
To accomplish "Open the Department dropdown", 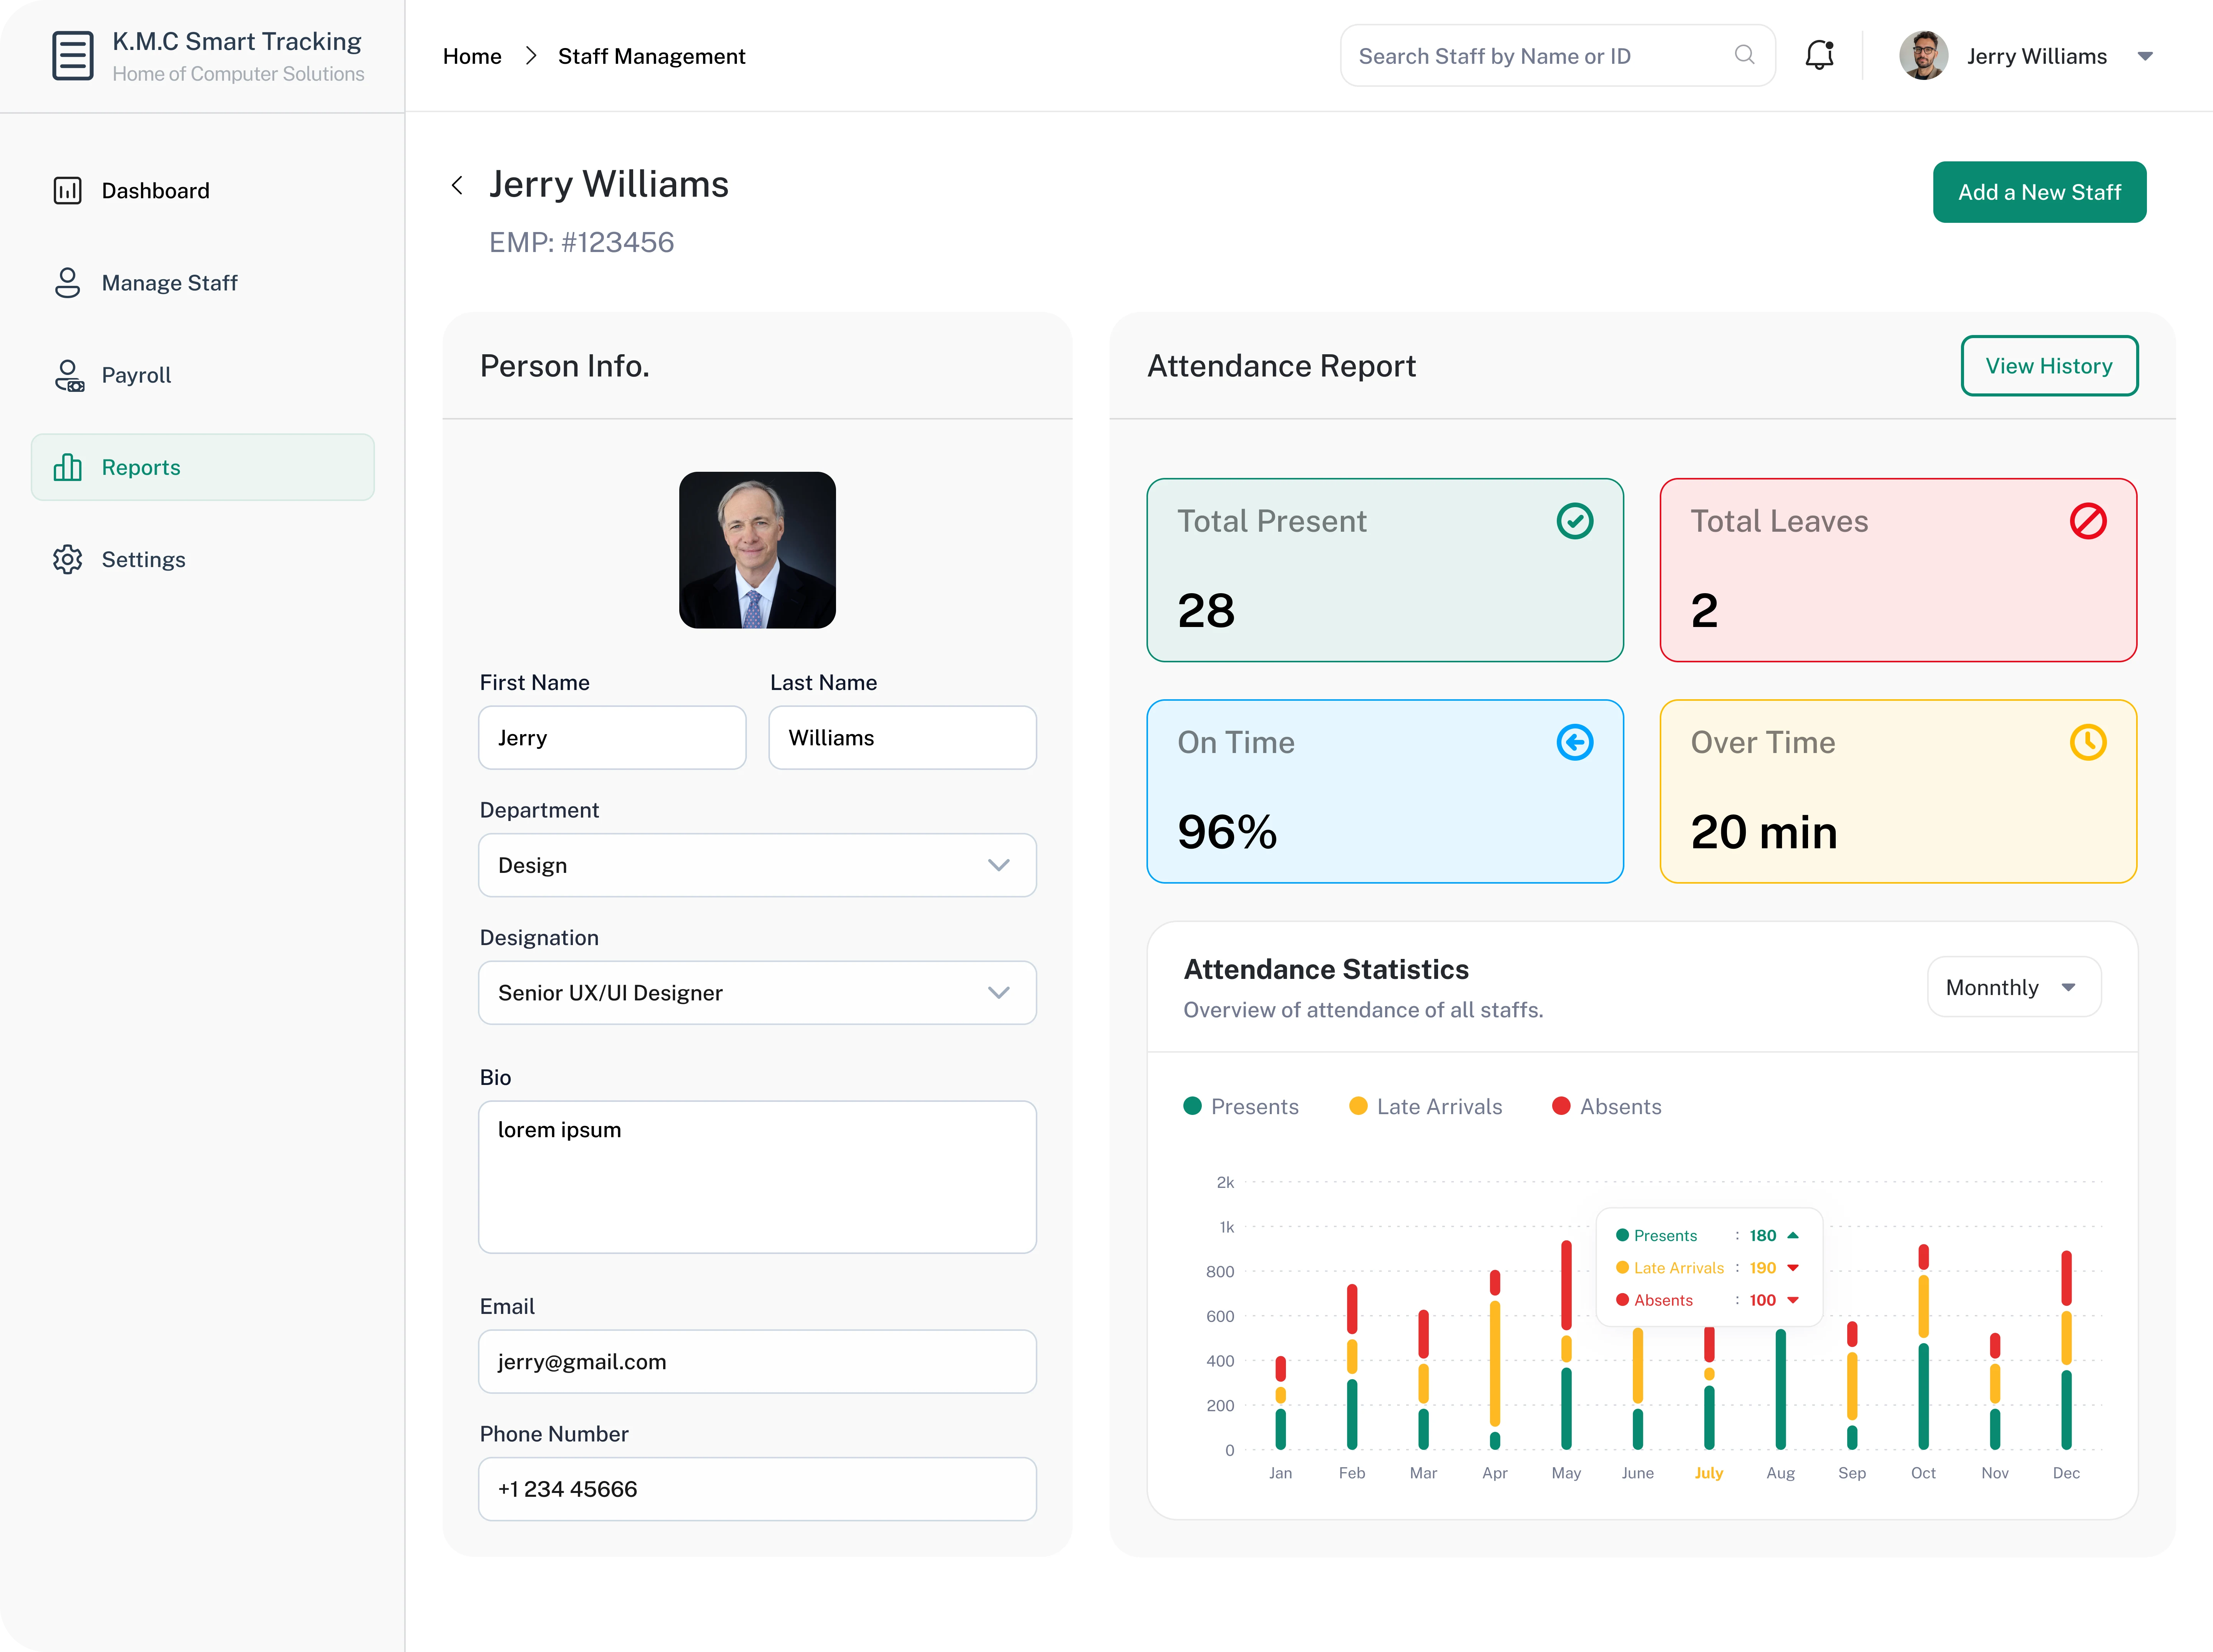I will coord(757,865).
